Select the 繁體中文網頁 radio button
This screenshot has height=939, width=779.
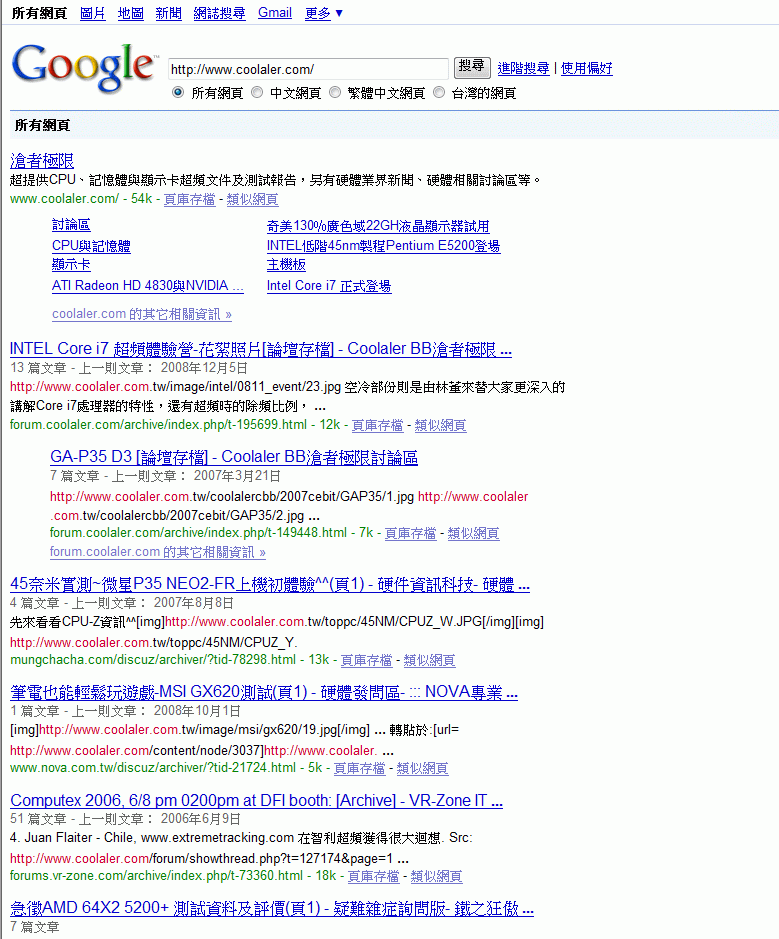(335, 93)
